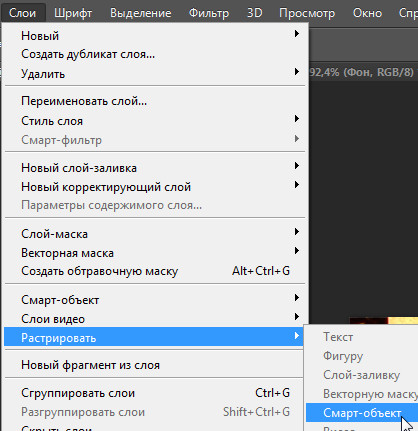Screen dimensions: 418x431
Task: Open the Слои menu in menu bar
Action: click(23, 13)
